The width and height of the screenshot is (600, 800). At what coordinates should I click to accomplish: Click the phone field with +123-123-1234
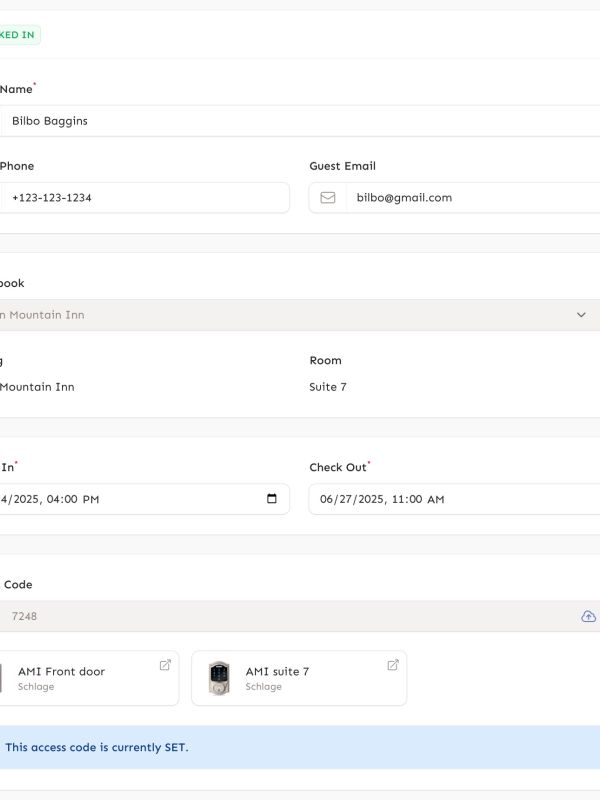(144, 197)
